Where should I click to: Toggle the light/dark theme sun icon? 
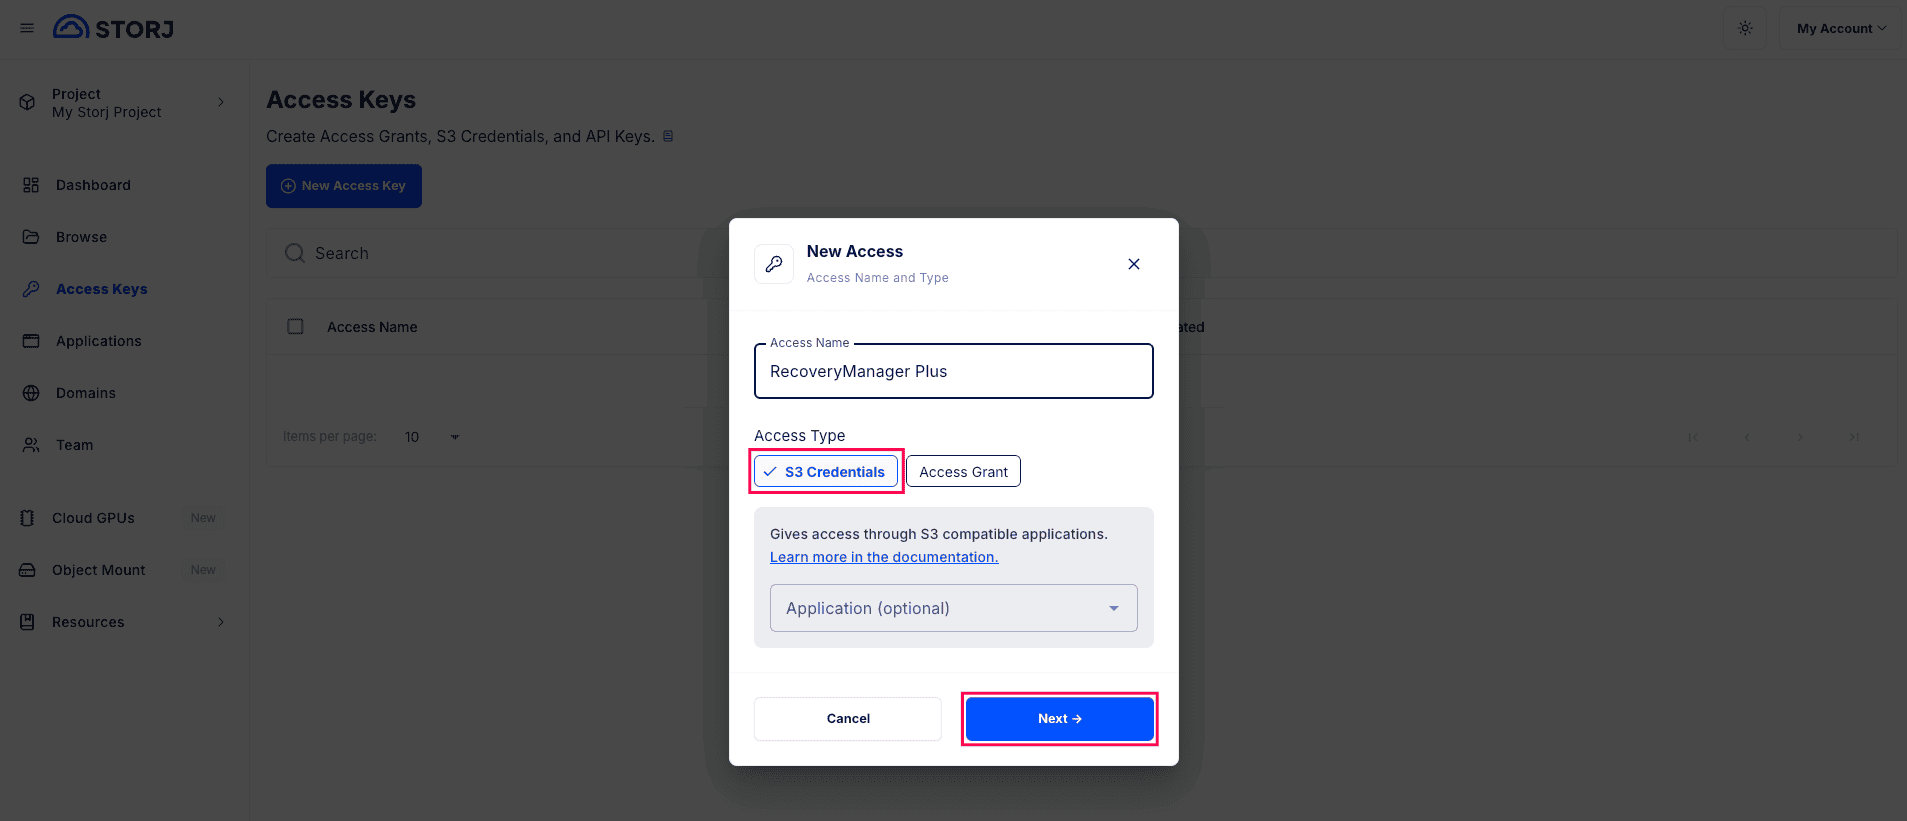(1744, 28)
